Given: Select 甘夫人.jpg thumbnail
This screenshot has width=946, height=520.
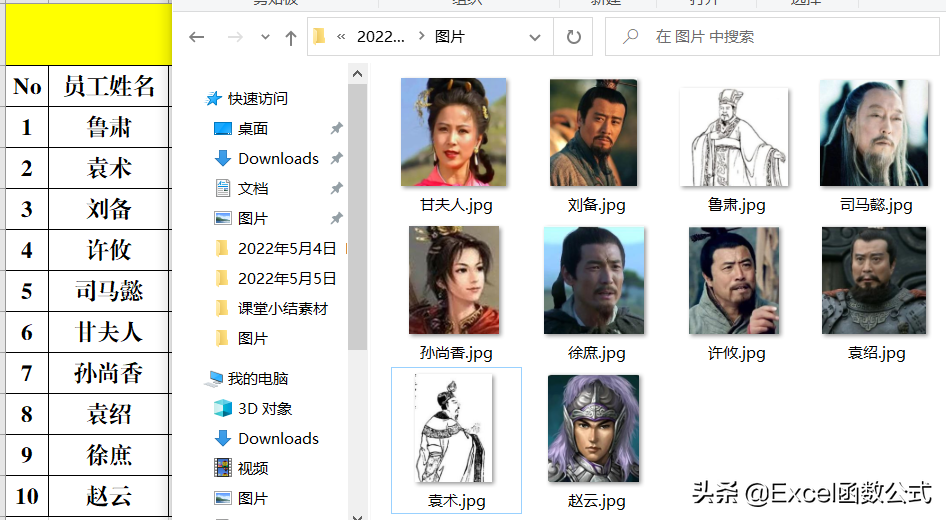Looking at the screenshot, I should pyautogui.click(x=454, y=132).
